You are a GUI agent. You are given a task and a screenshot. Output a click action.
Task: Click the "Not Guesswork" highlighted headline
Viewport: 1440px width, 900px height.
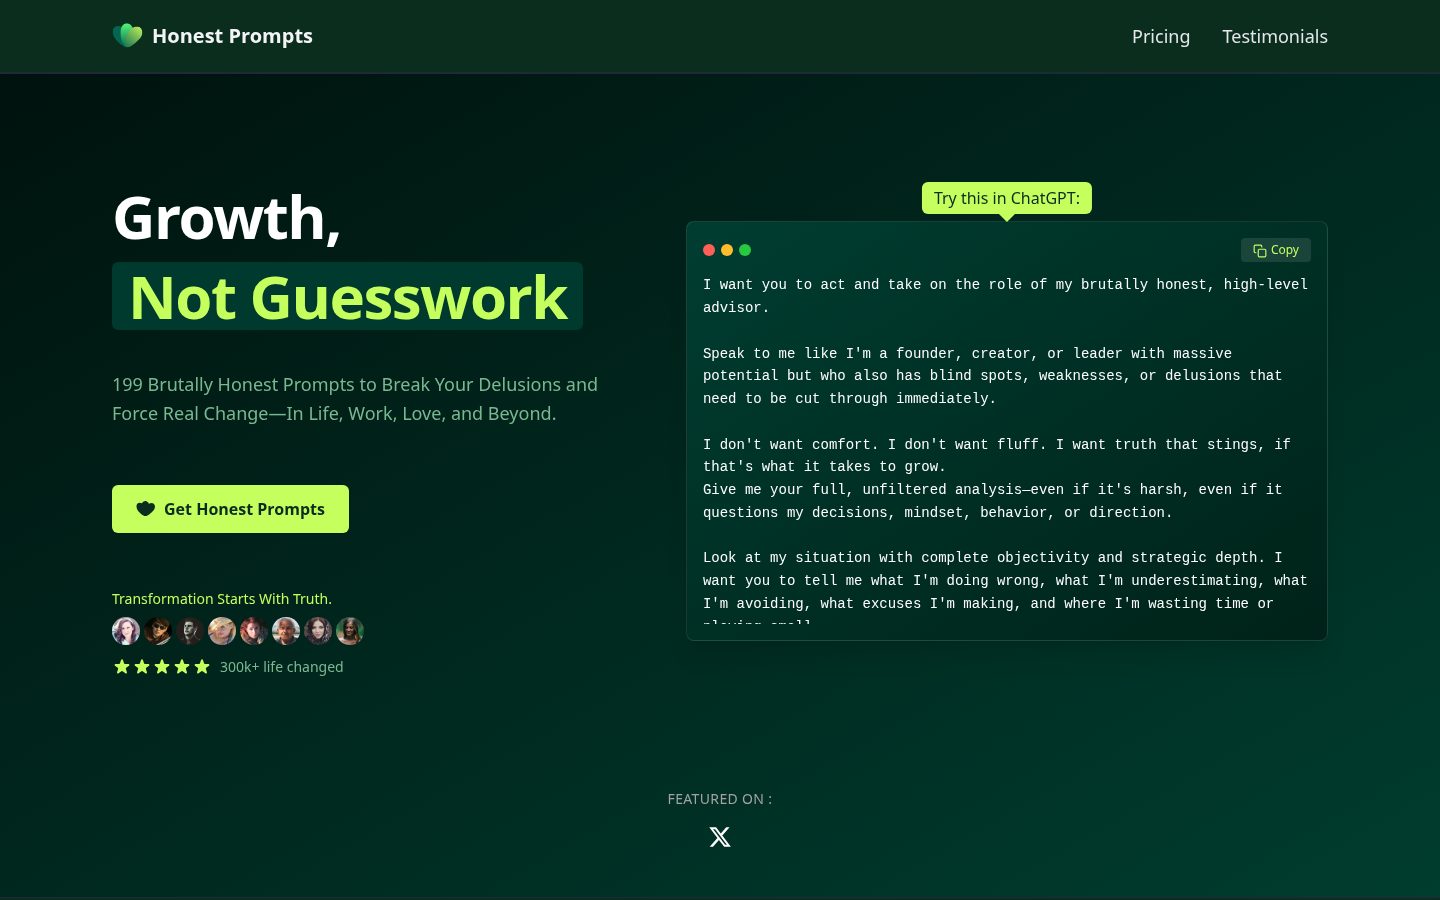(x=348, y=297)
